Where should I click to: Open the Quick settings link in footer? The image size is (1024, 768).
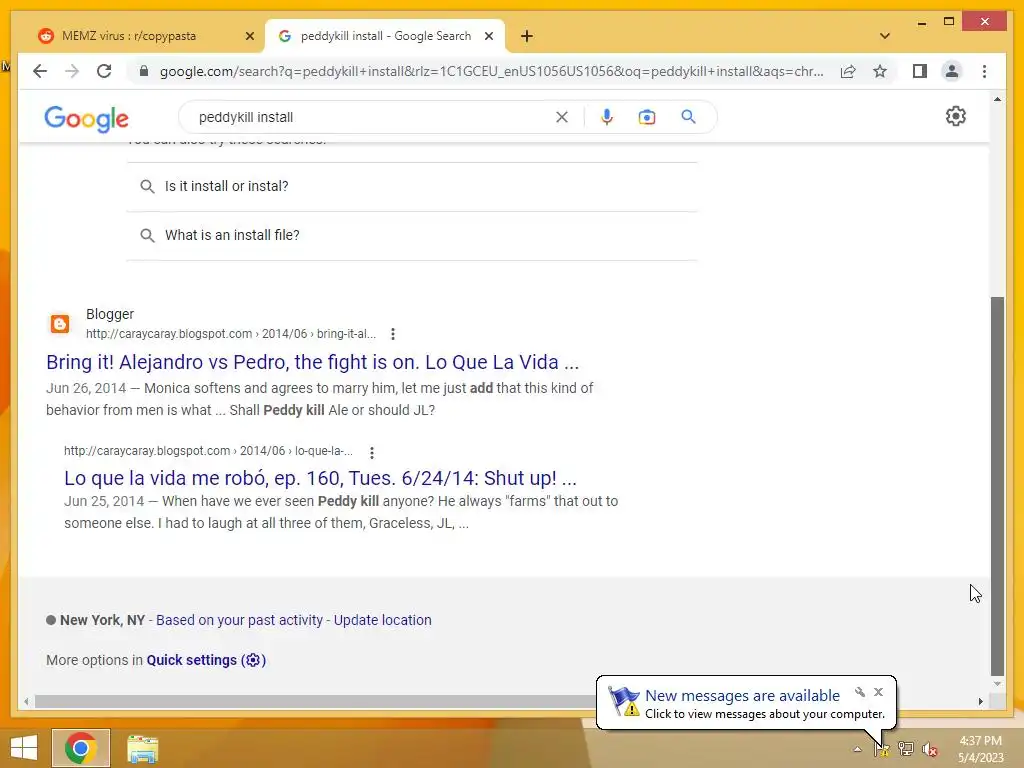click(206, 660)
